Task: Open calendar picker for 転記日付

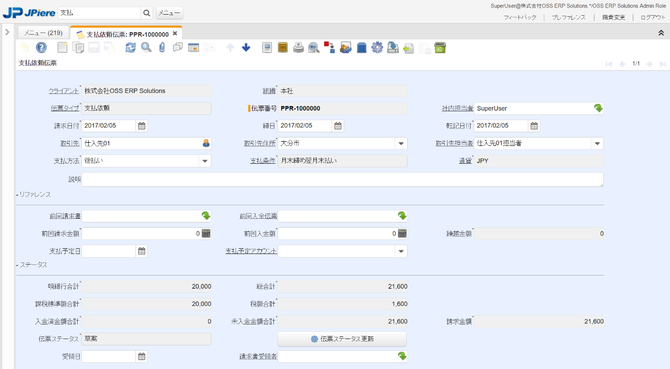Action: click(534, 126)
